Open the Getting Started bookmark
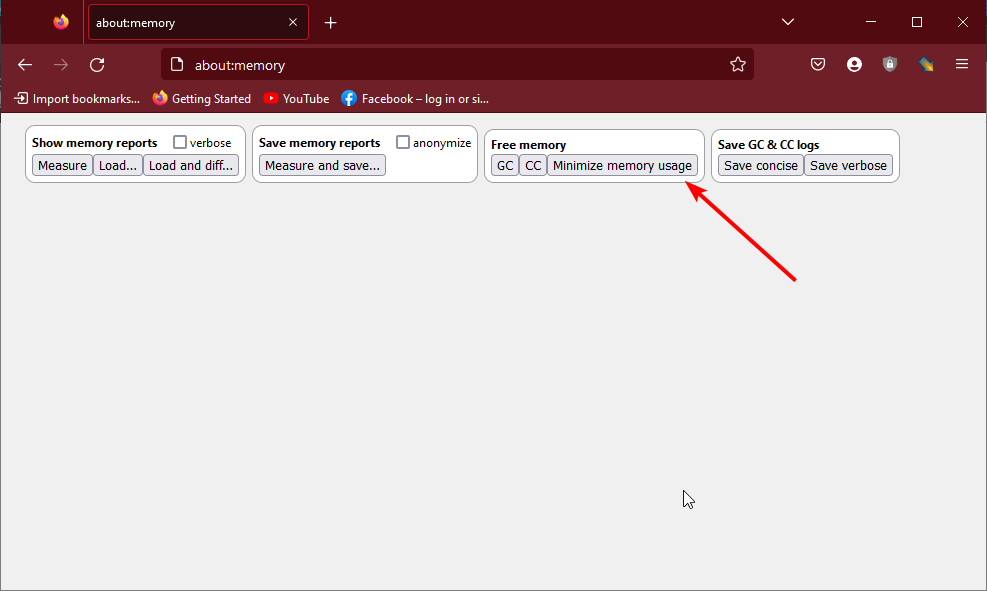Viewport: 987px width, 591px height. pyautogui.click(x=202, y=99)
